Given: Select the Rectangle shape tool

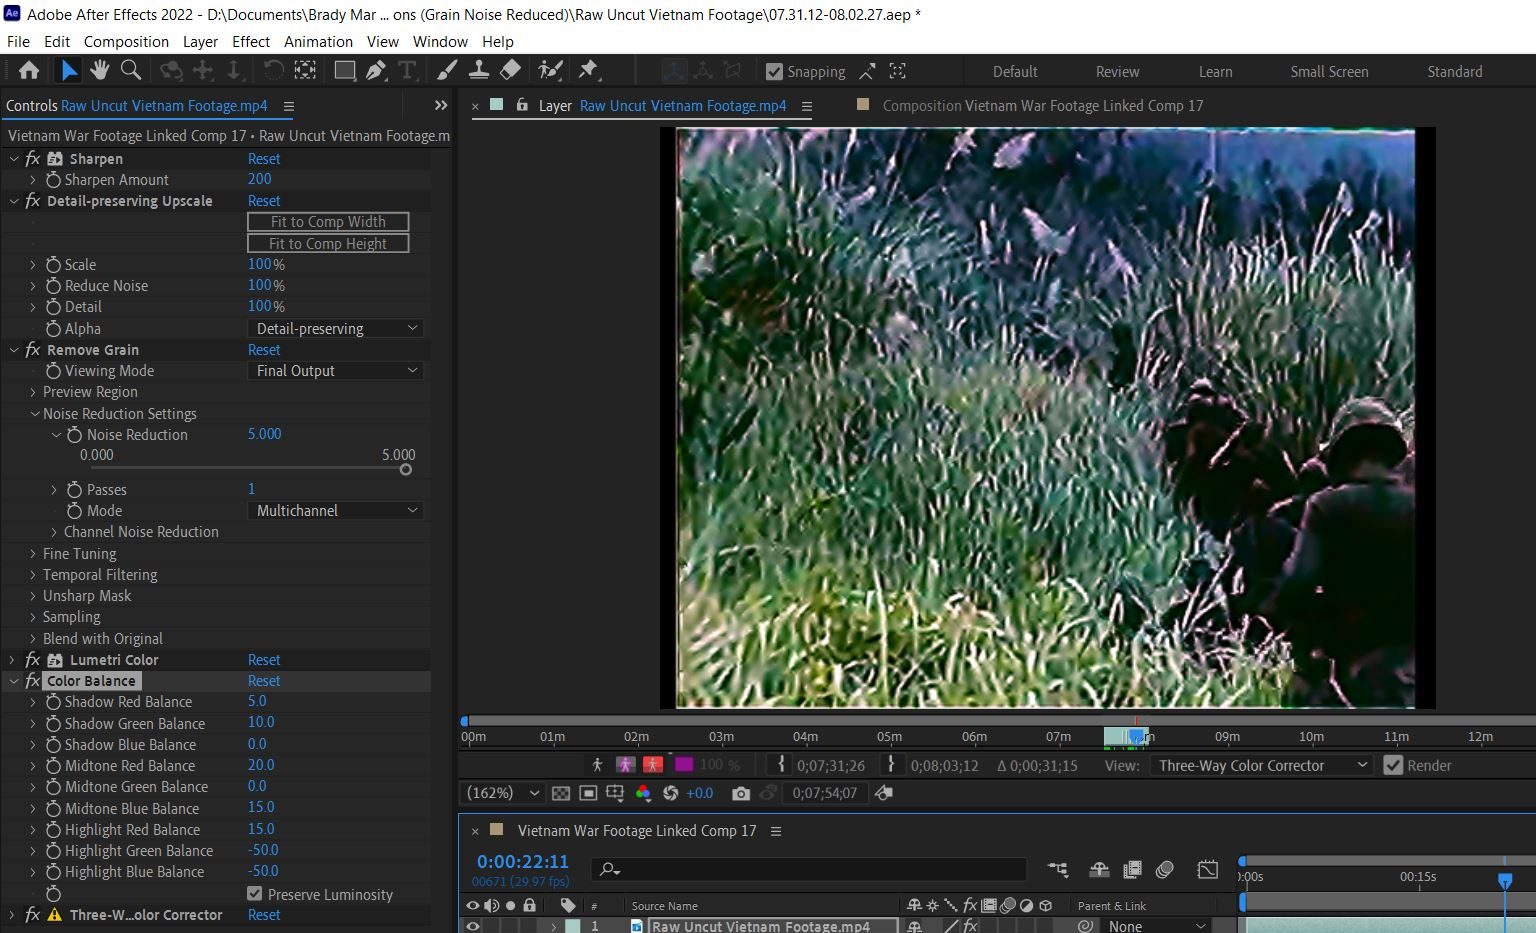Looking at the screenshot, I should (344, 70).
